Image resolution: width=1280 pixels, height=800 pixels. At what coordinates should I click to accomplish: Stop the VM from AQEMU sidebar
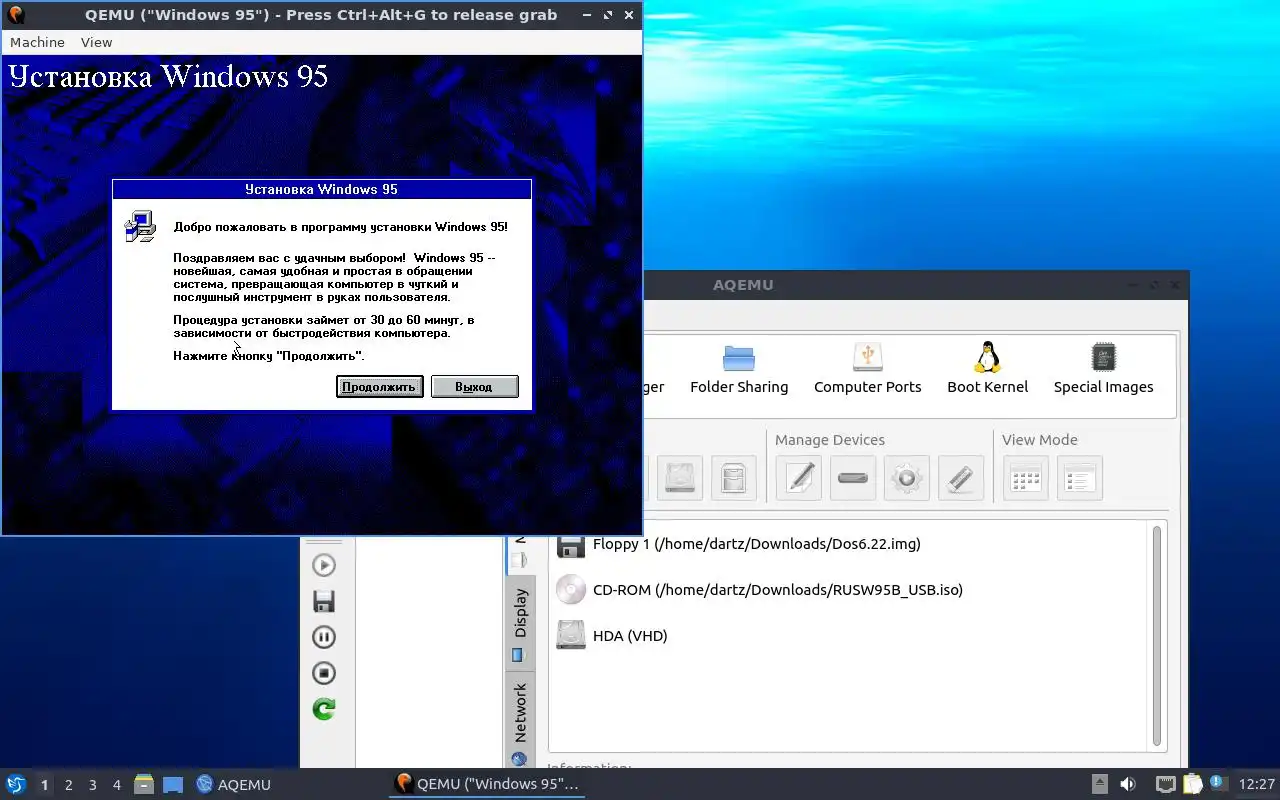[324, 673]
